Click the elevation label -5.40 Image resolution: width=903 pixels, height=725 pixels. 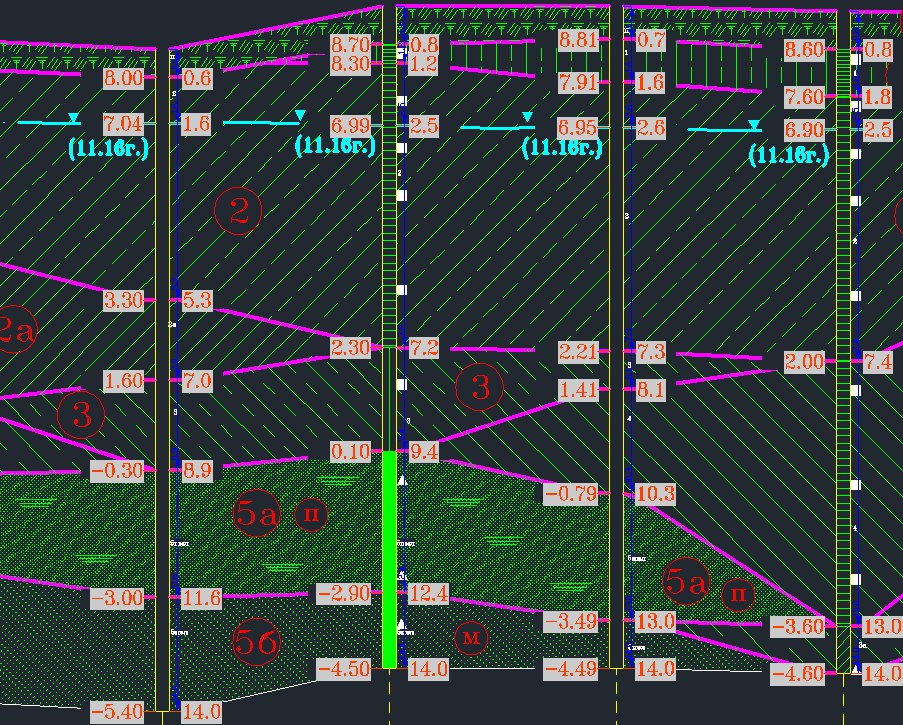117,713
